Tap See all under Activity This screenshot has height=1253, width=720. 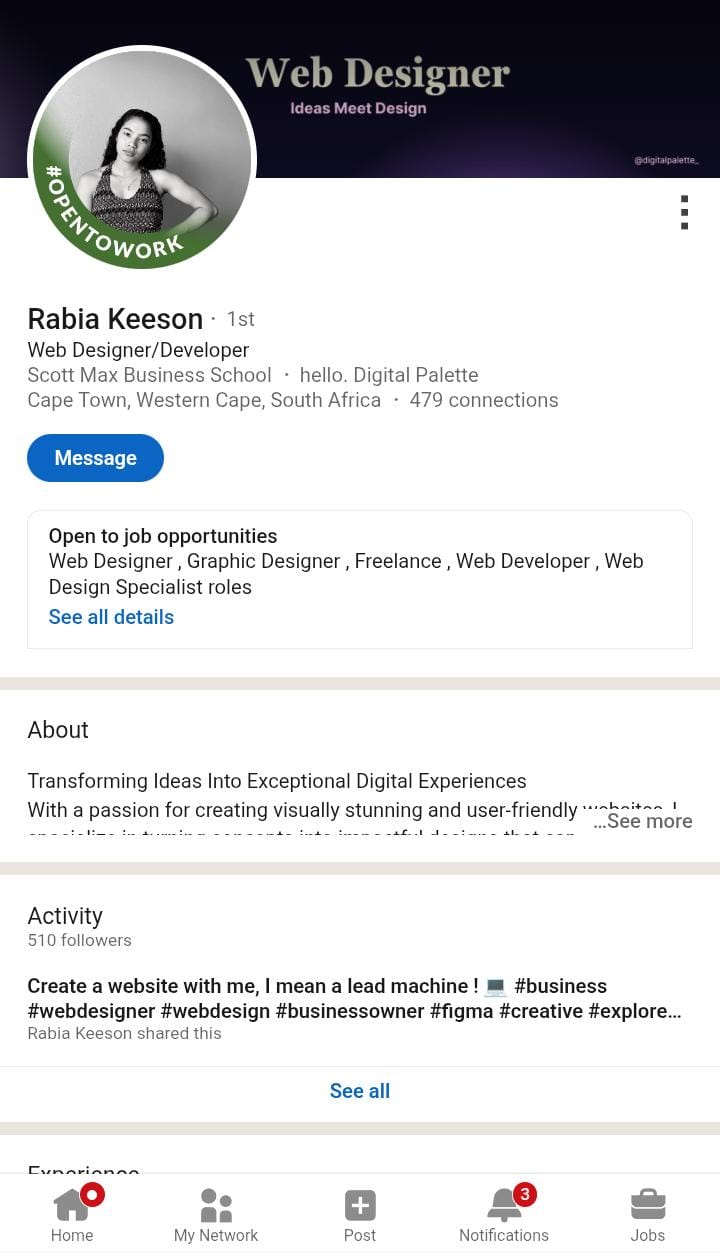(360, 1091)
